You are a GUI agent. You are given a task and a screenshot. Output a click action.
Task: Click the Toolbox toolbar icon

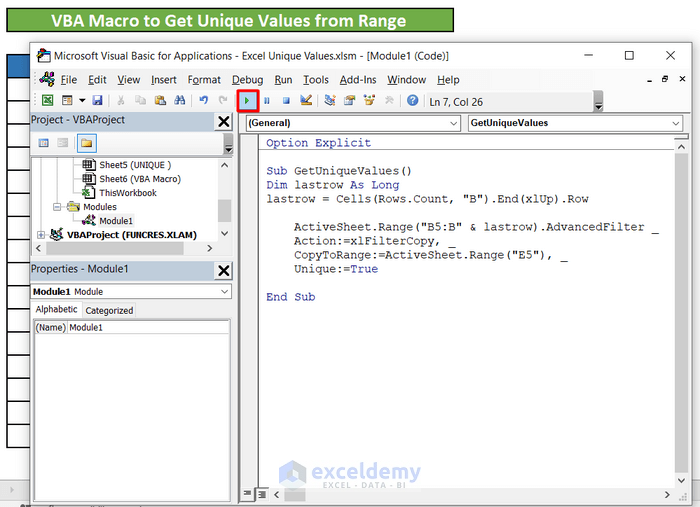pos(389,100)
